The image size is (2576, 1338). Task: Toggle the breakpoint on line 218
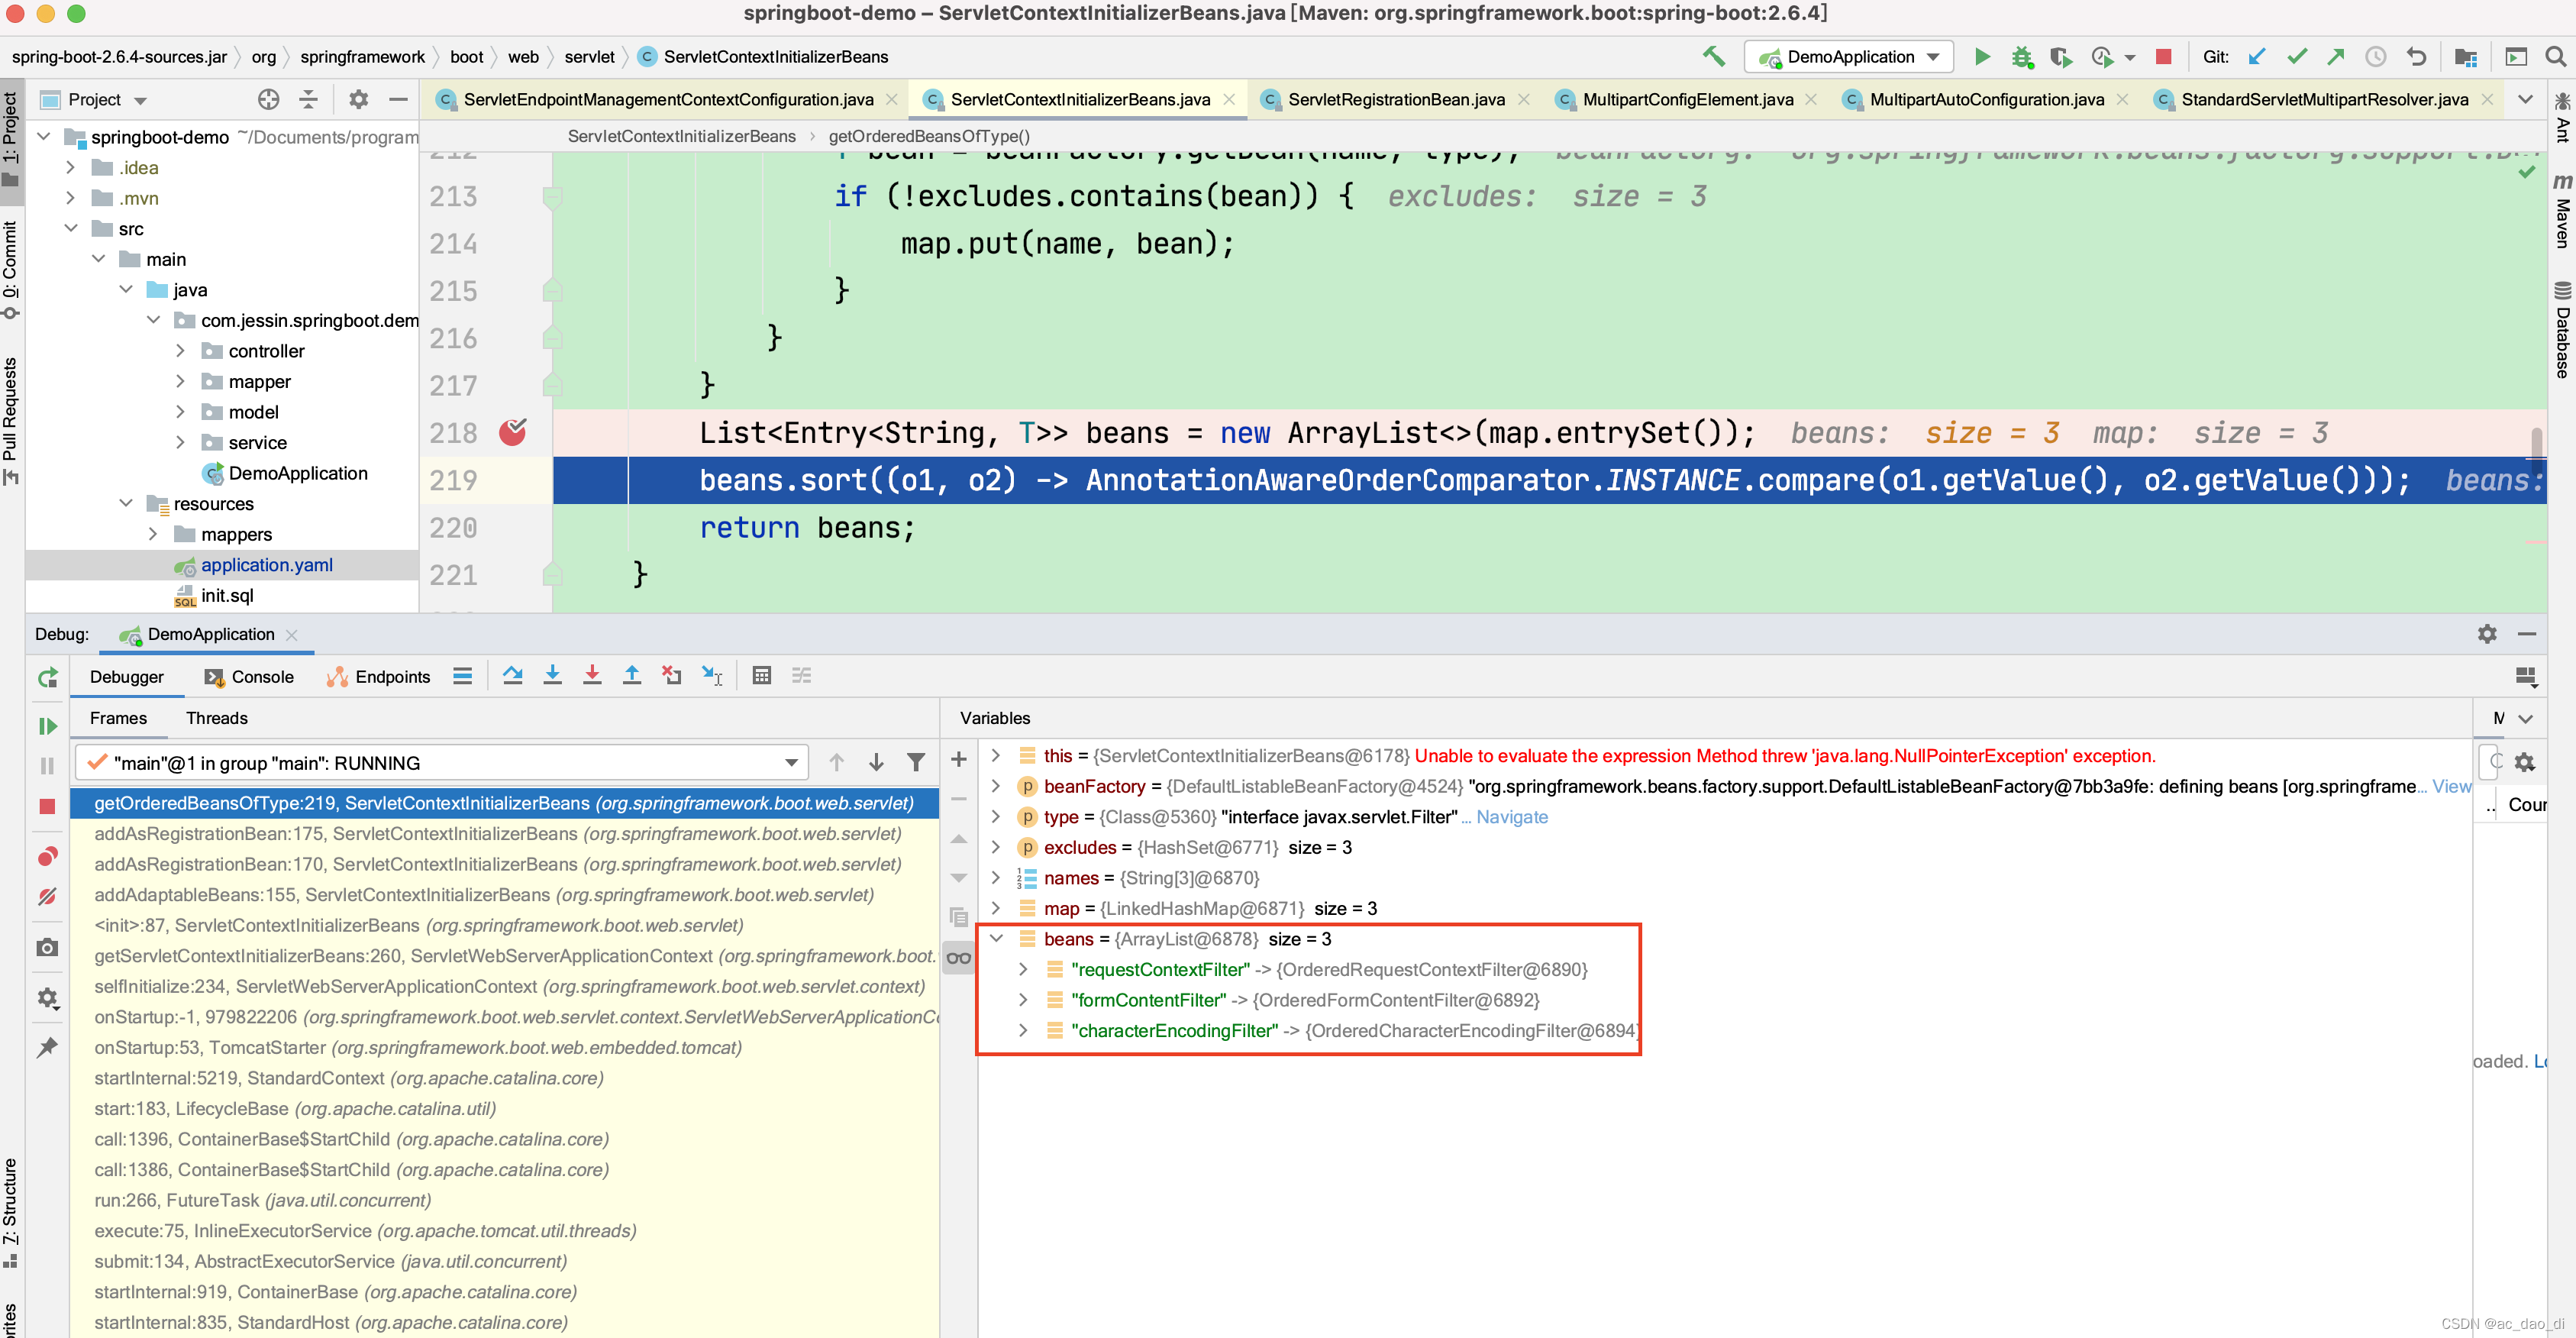click(513, 432)
